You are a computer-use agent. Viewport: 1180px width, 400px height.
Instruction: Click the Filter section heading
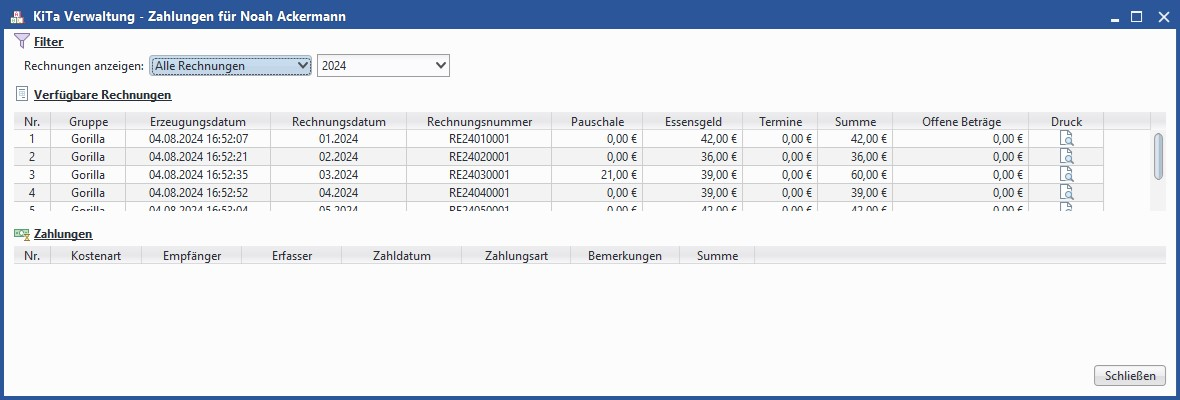(48, 42)
